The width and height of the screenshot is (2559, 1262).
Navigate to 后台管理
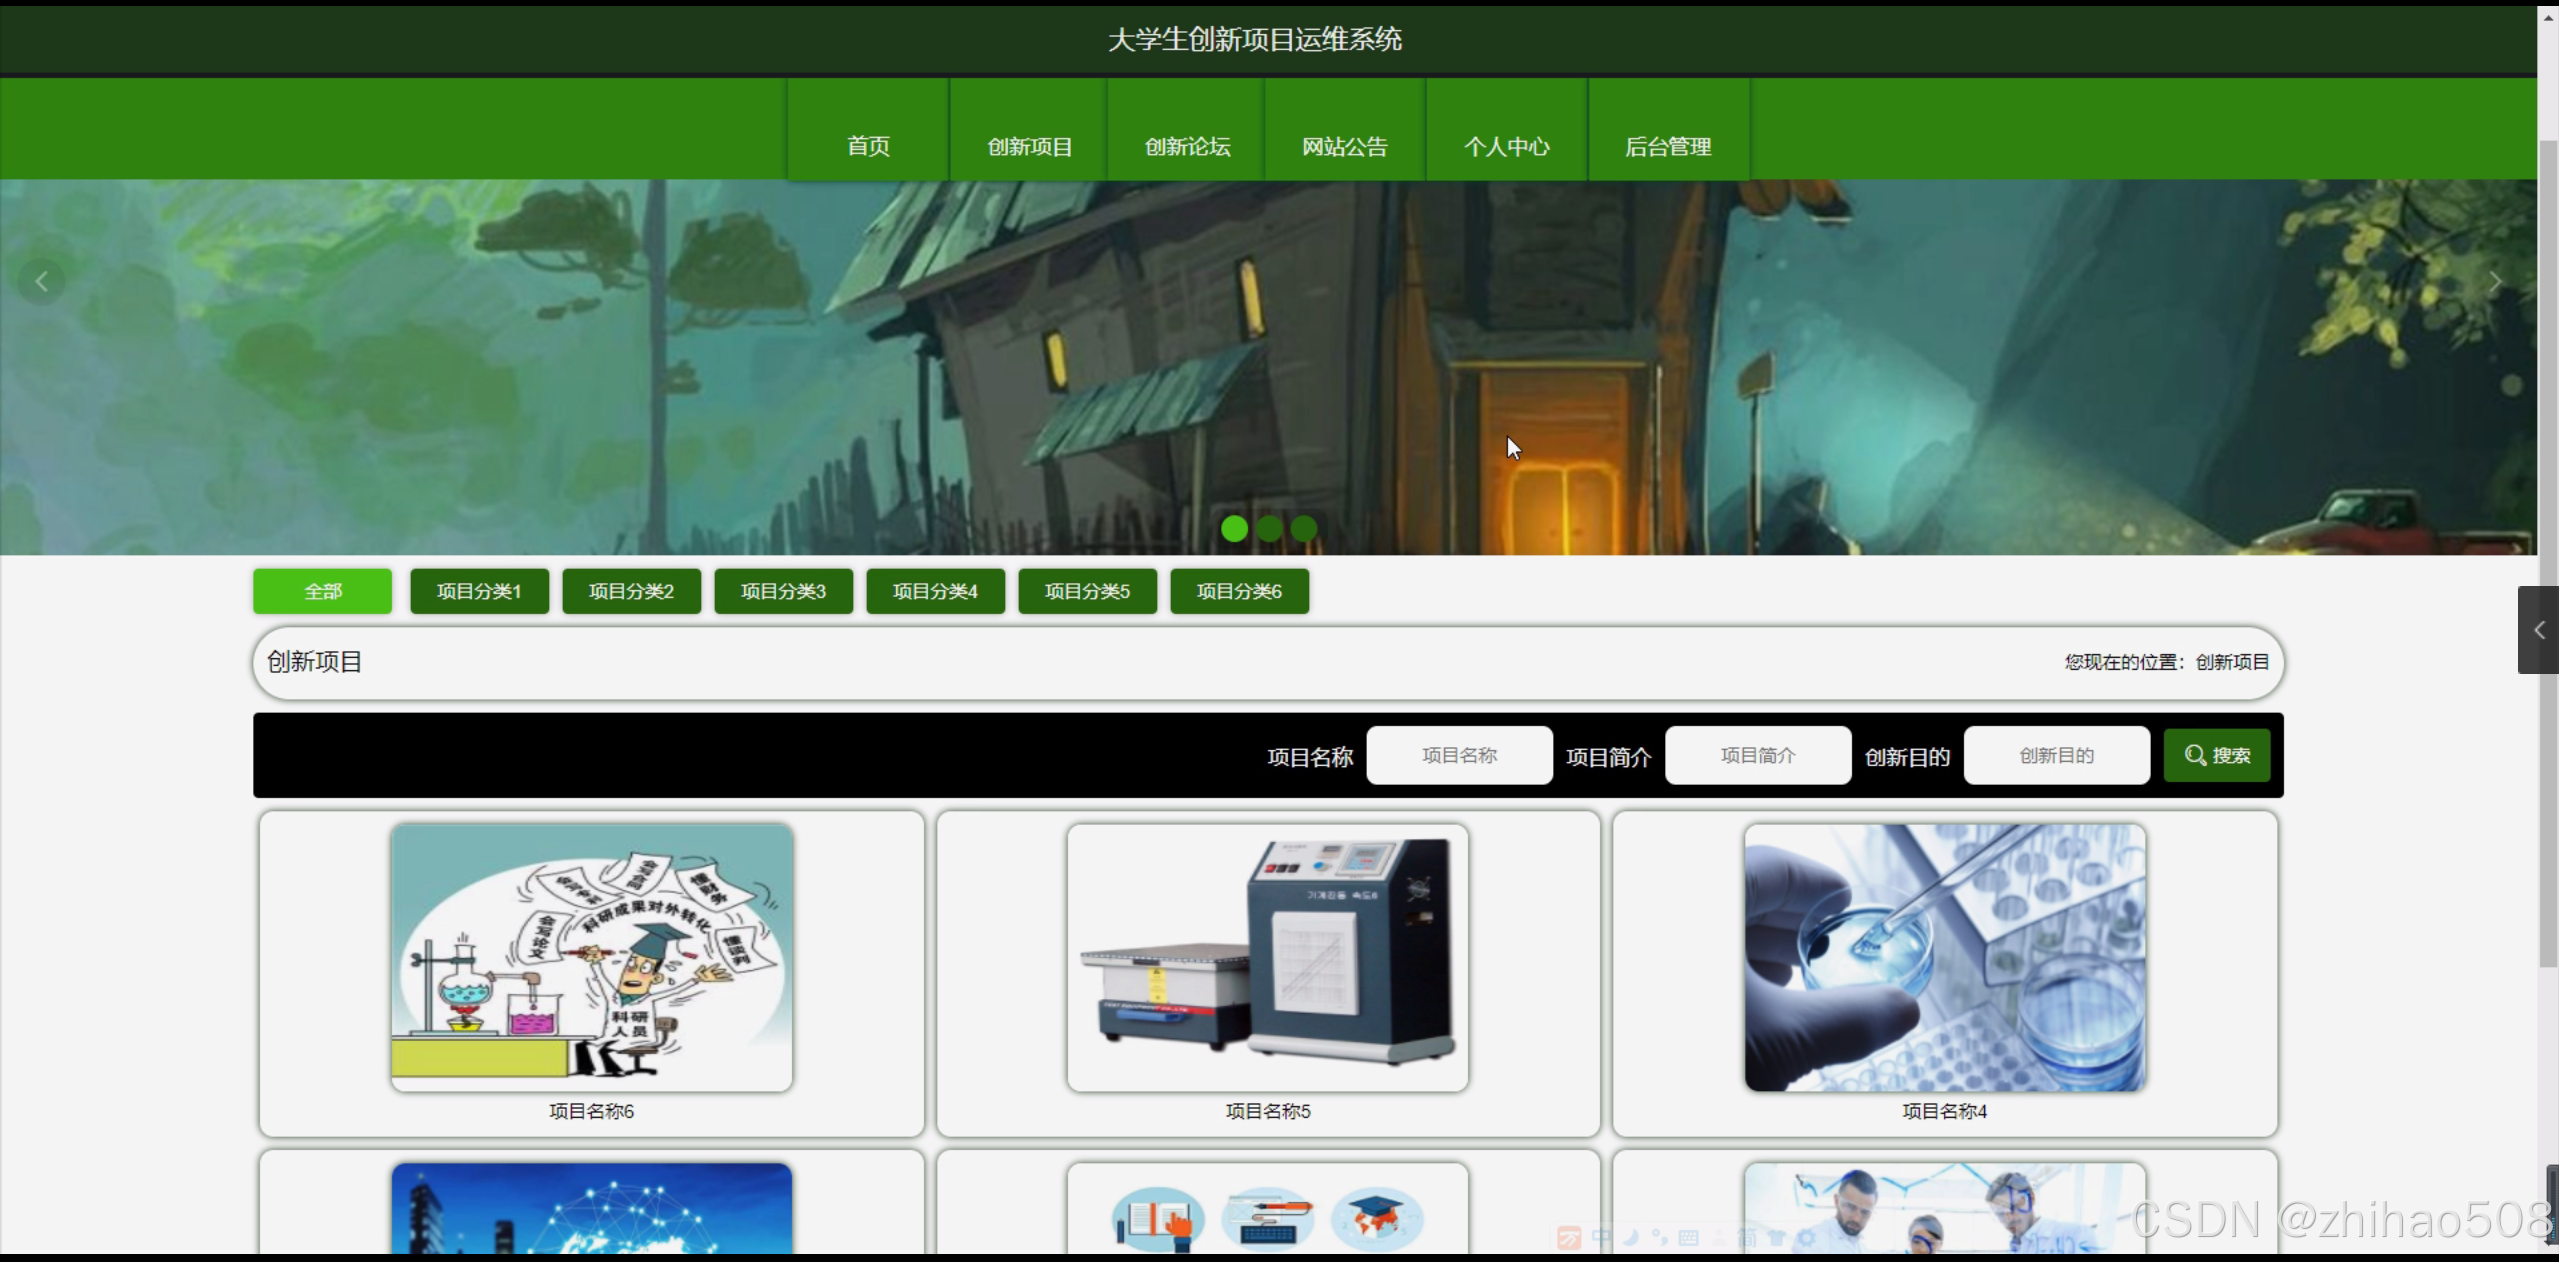pyautogui.click(x=1668, y=146)
